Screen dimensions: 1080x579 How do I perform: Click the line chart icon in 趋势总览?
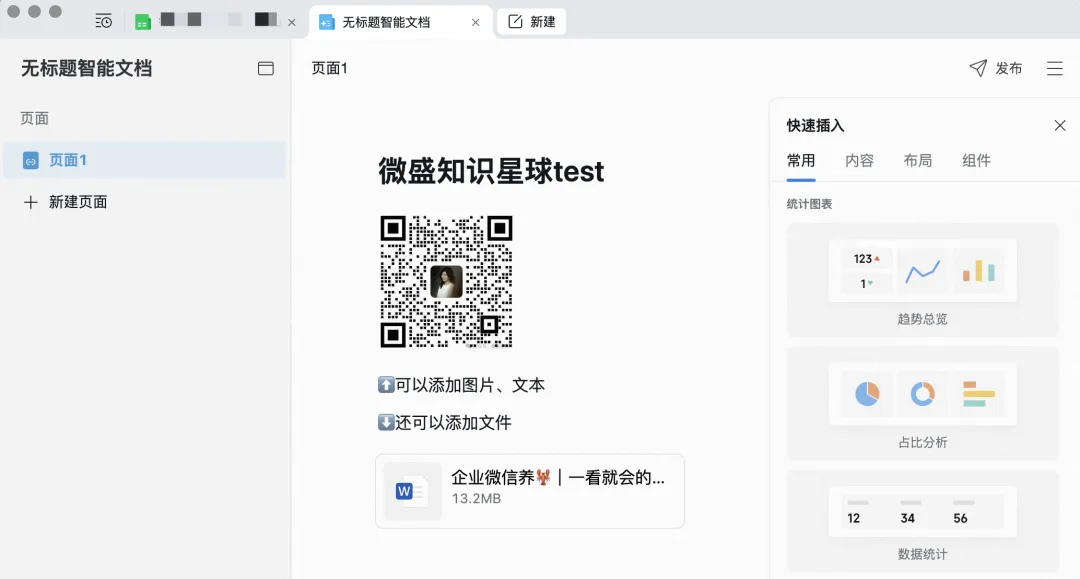(x=922, y=272)
